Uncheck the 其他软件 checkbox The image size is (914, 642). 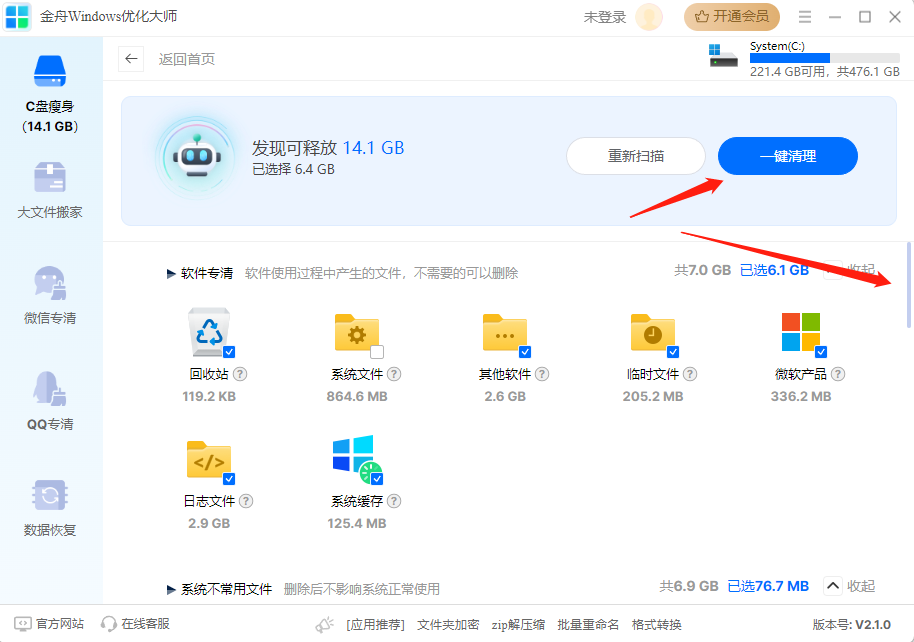click(525, 352)
